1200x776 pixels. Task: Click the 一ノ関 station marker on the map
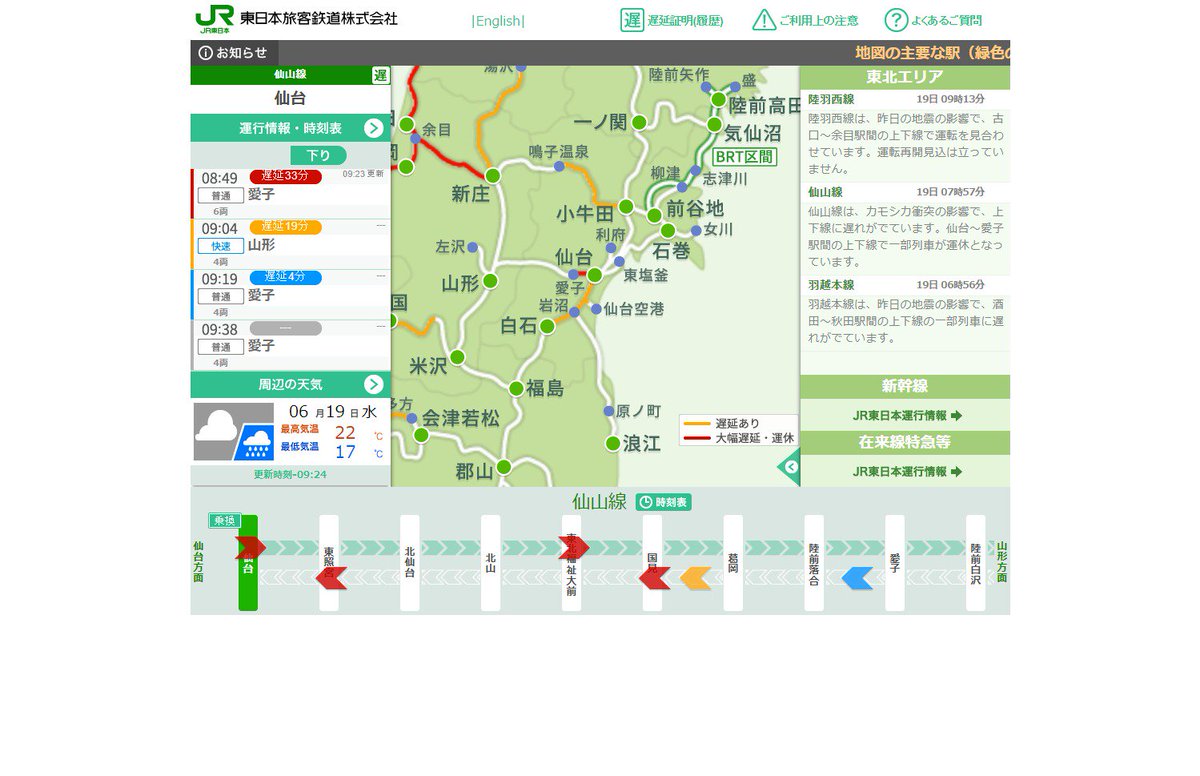point(639,123)
